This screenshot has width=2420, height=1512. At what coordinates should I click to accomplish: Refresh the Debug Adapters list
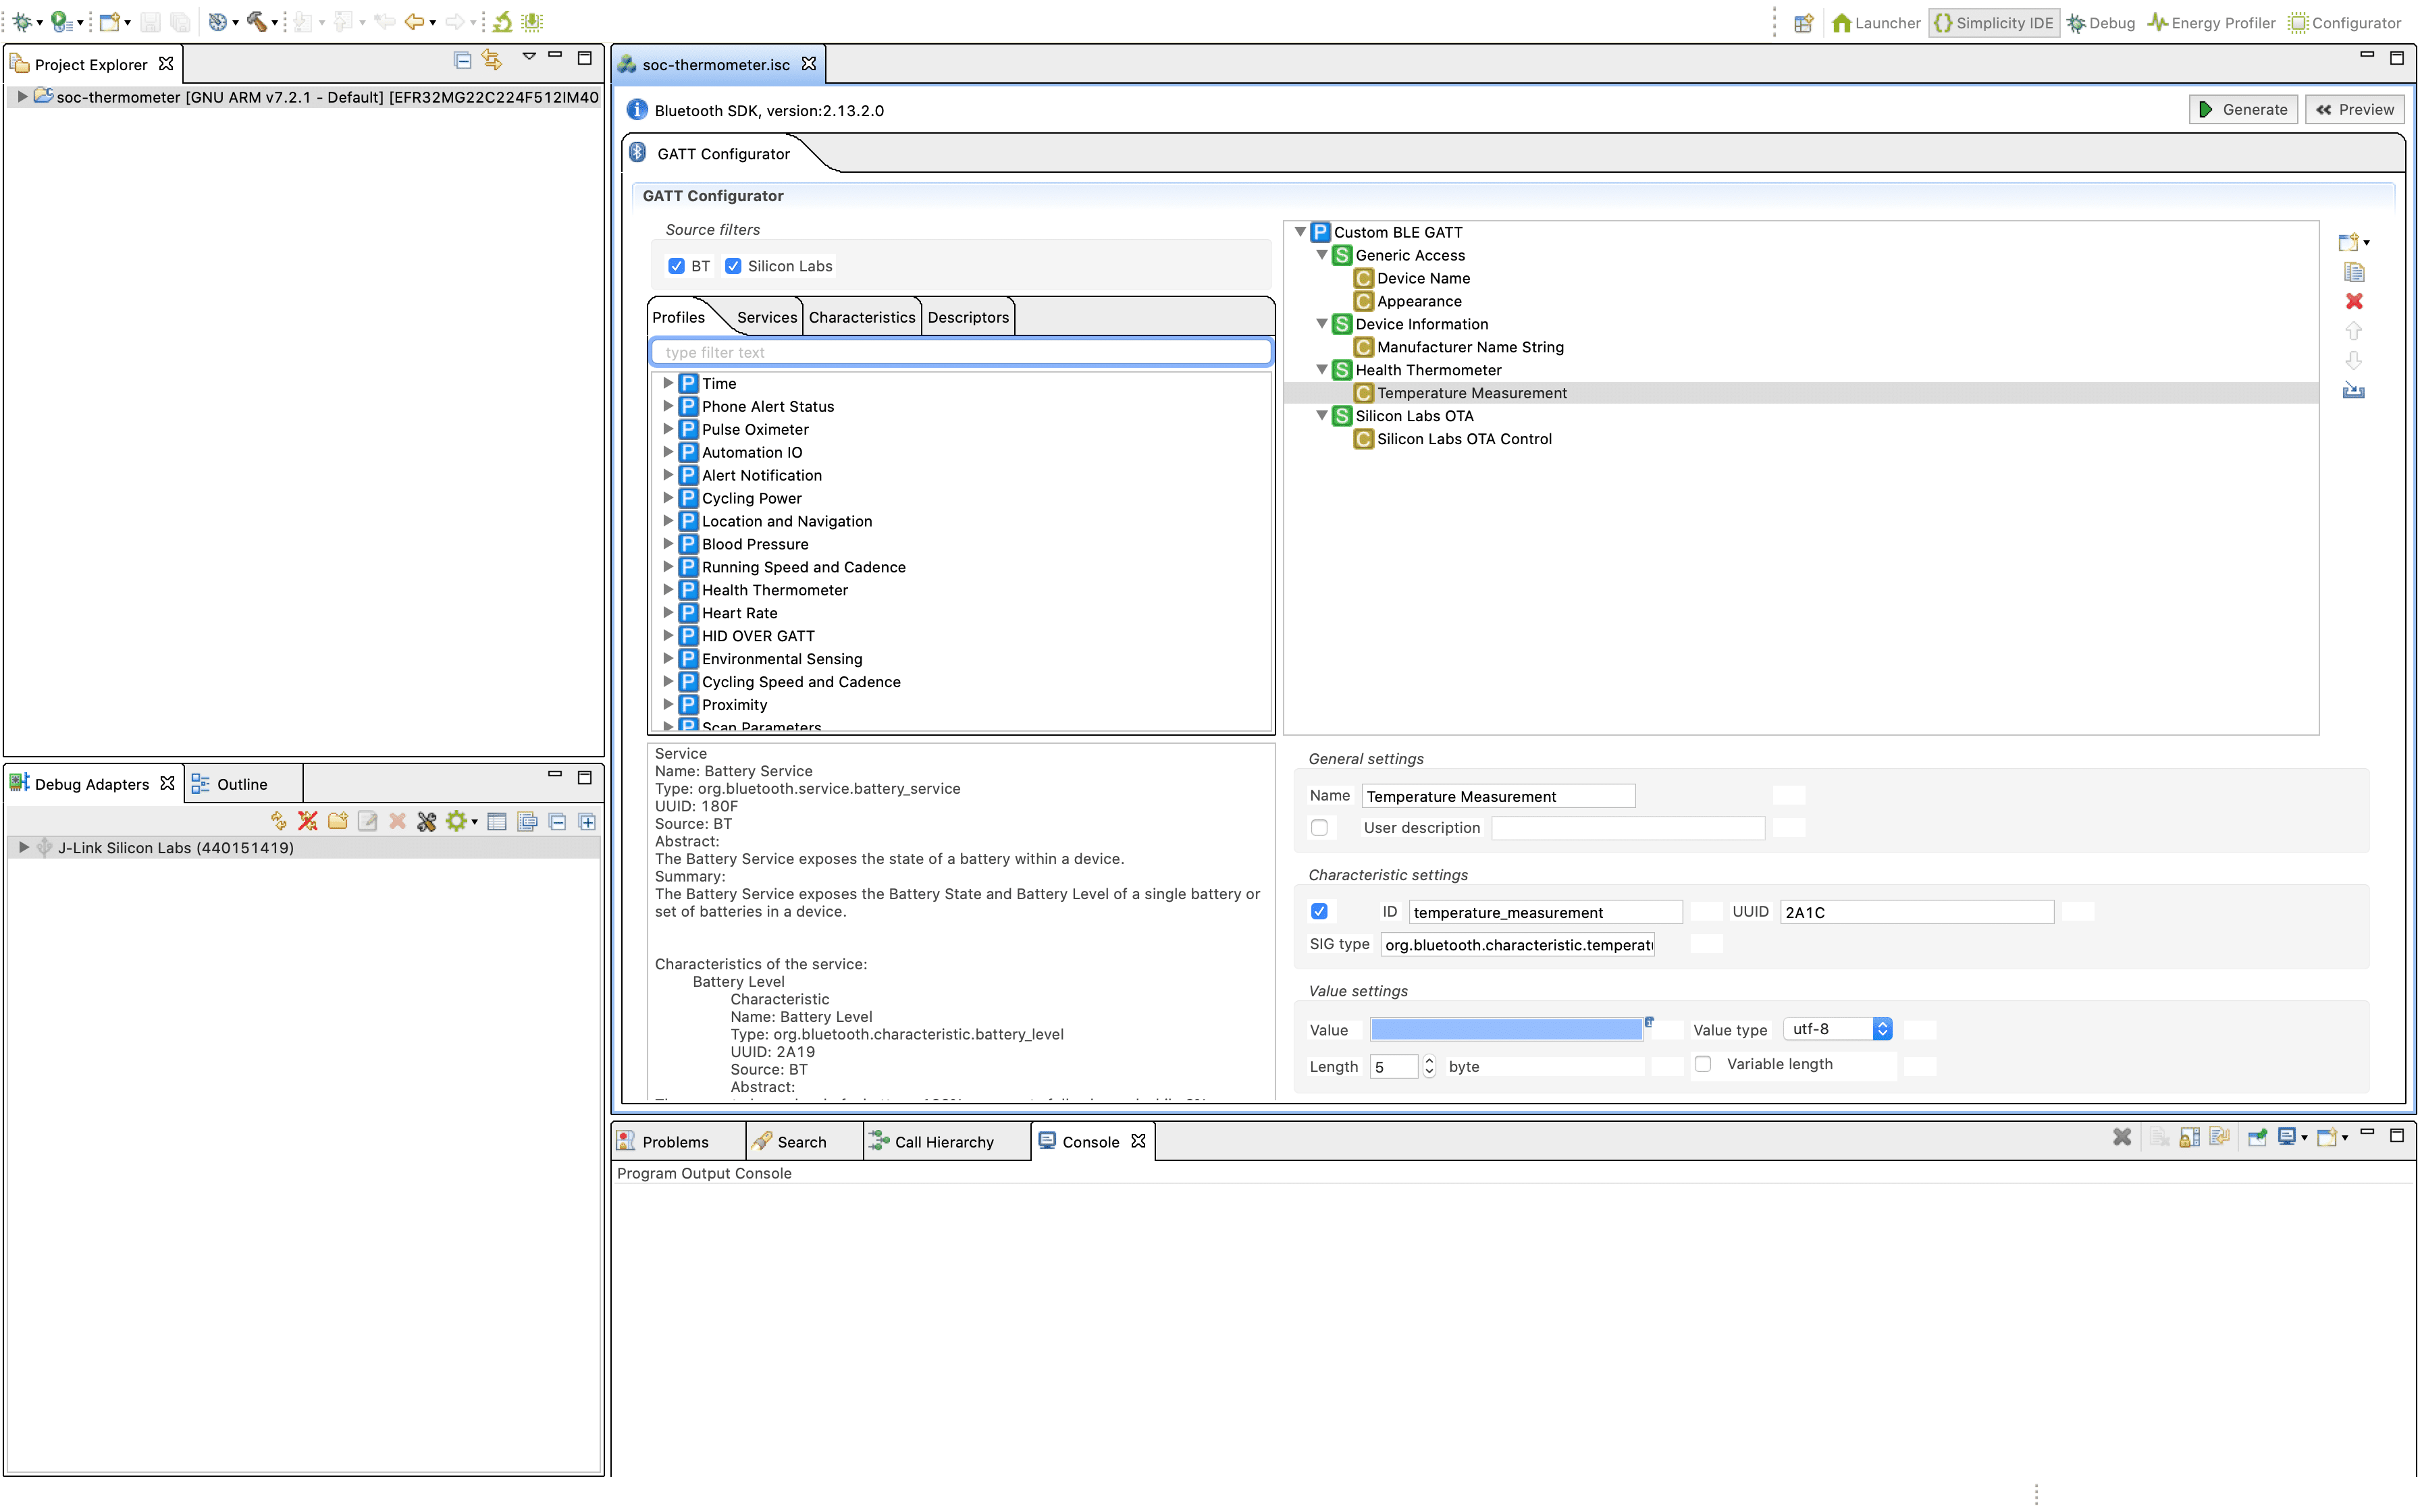point(278,821)
